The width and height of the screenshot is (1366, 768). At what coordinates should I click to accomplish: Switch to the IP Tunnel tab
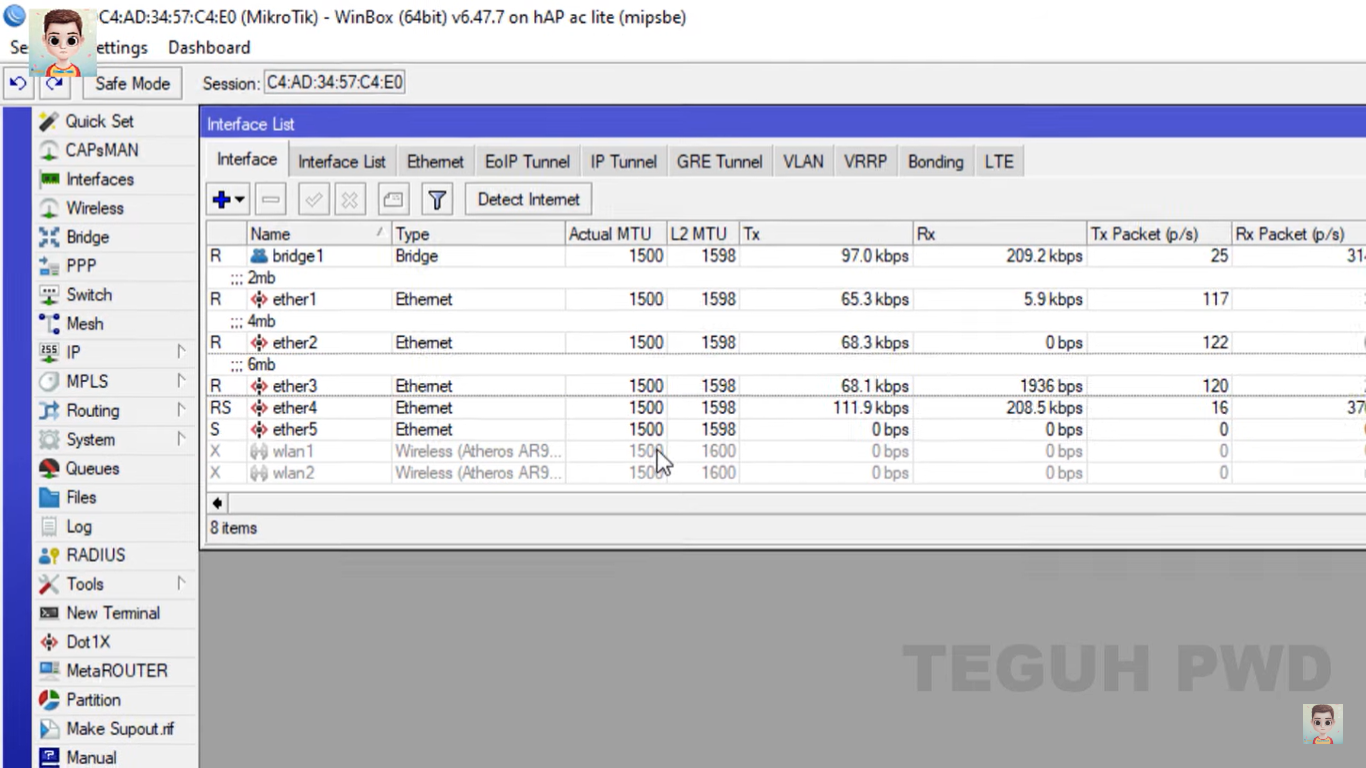click(x=623, y=161)
